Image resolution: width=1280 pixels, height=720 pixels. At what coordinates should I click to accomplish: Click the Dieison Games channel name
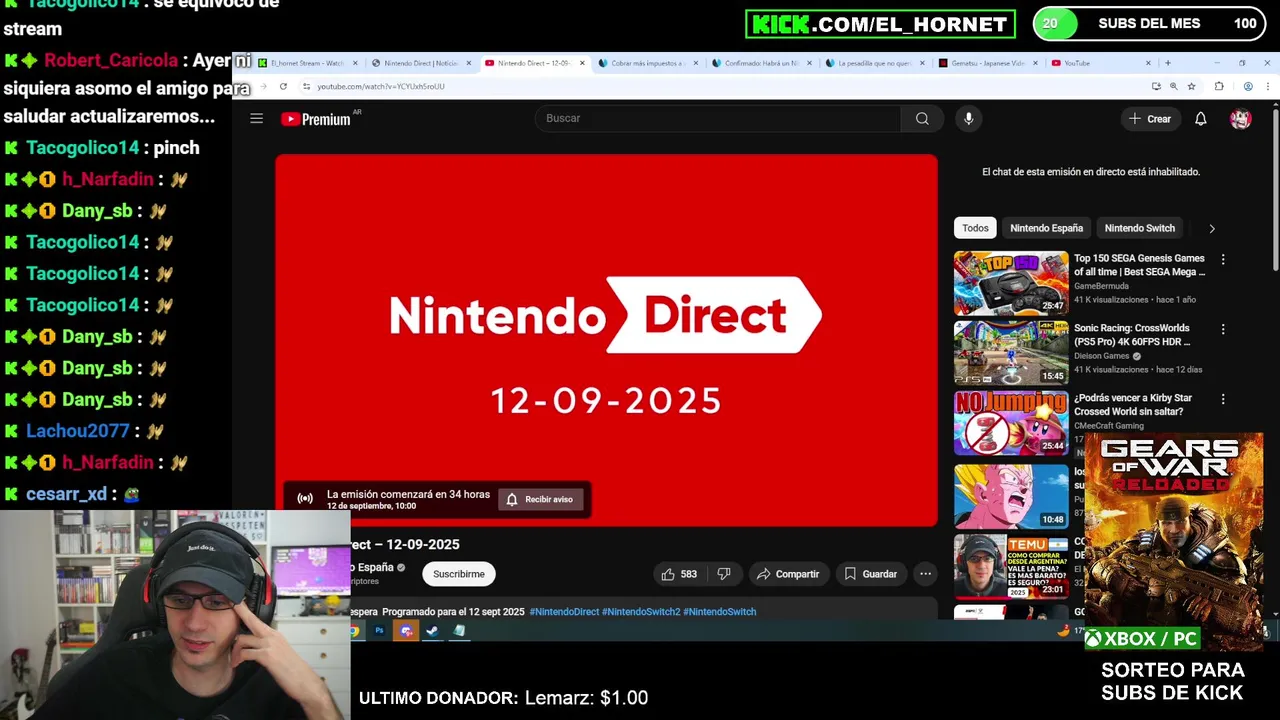tap(1101, 356)
